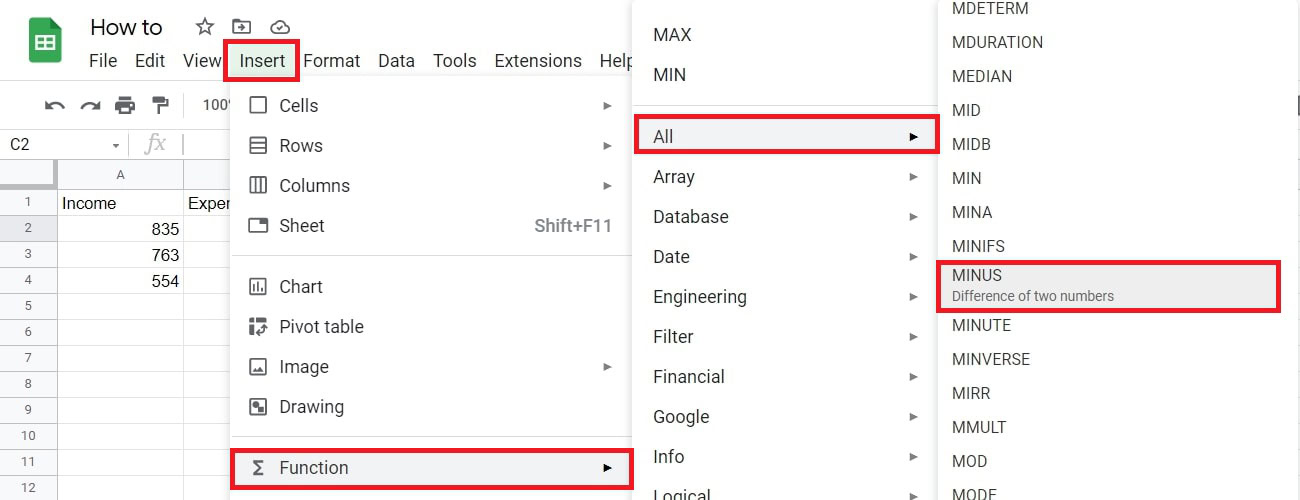Star the 'How to' document
This screenshot has height=500, width=1300.
(x=204, y=27)
